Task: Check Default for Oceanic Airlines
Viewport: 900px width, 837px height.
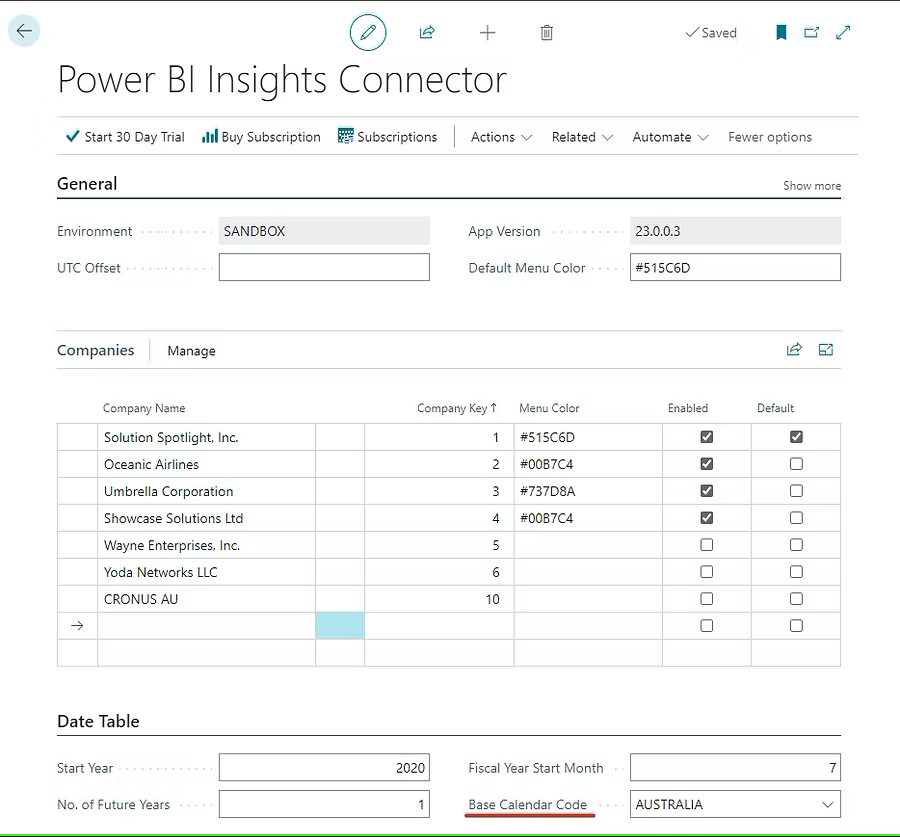Action: click(796, 464)
